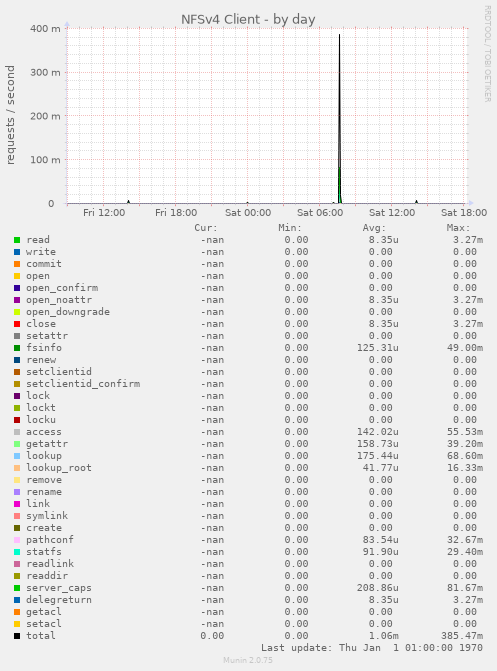Screen dimensions: 497x671
Task: Select the lookup legend label
Action: [44, 456]
